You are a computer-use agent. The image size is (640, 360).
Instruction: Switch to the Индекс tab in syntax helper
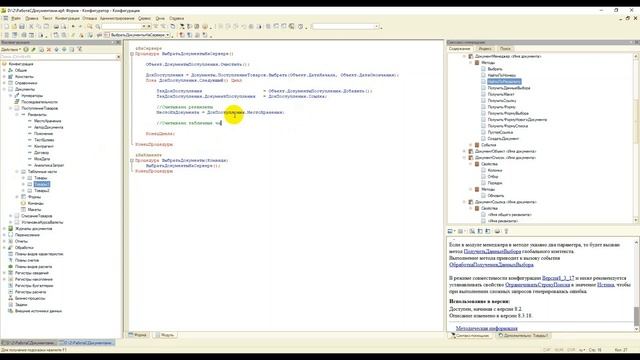click(485, 49)
